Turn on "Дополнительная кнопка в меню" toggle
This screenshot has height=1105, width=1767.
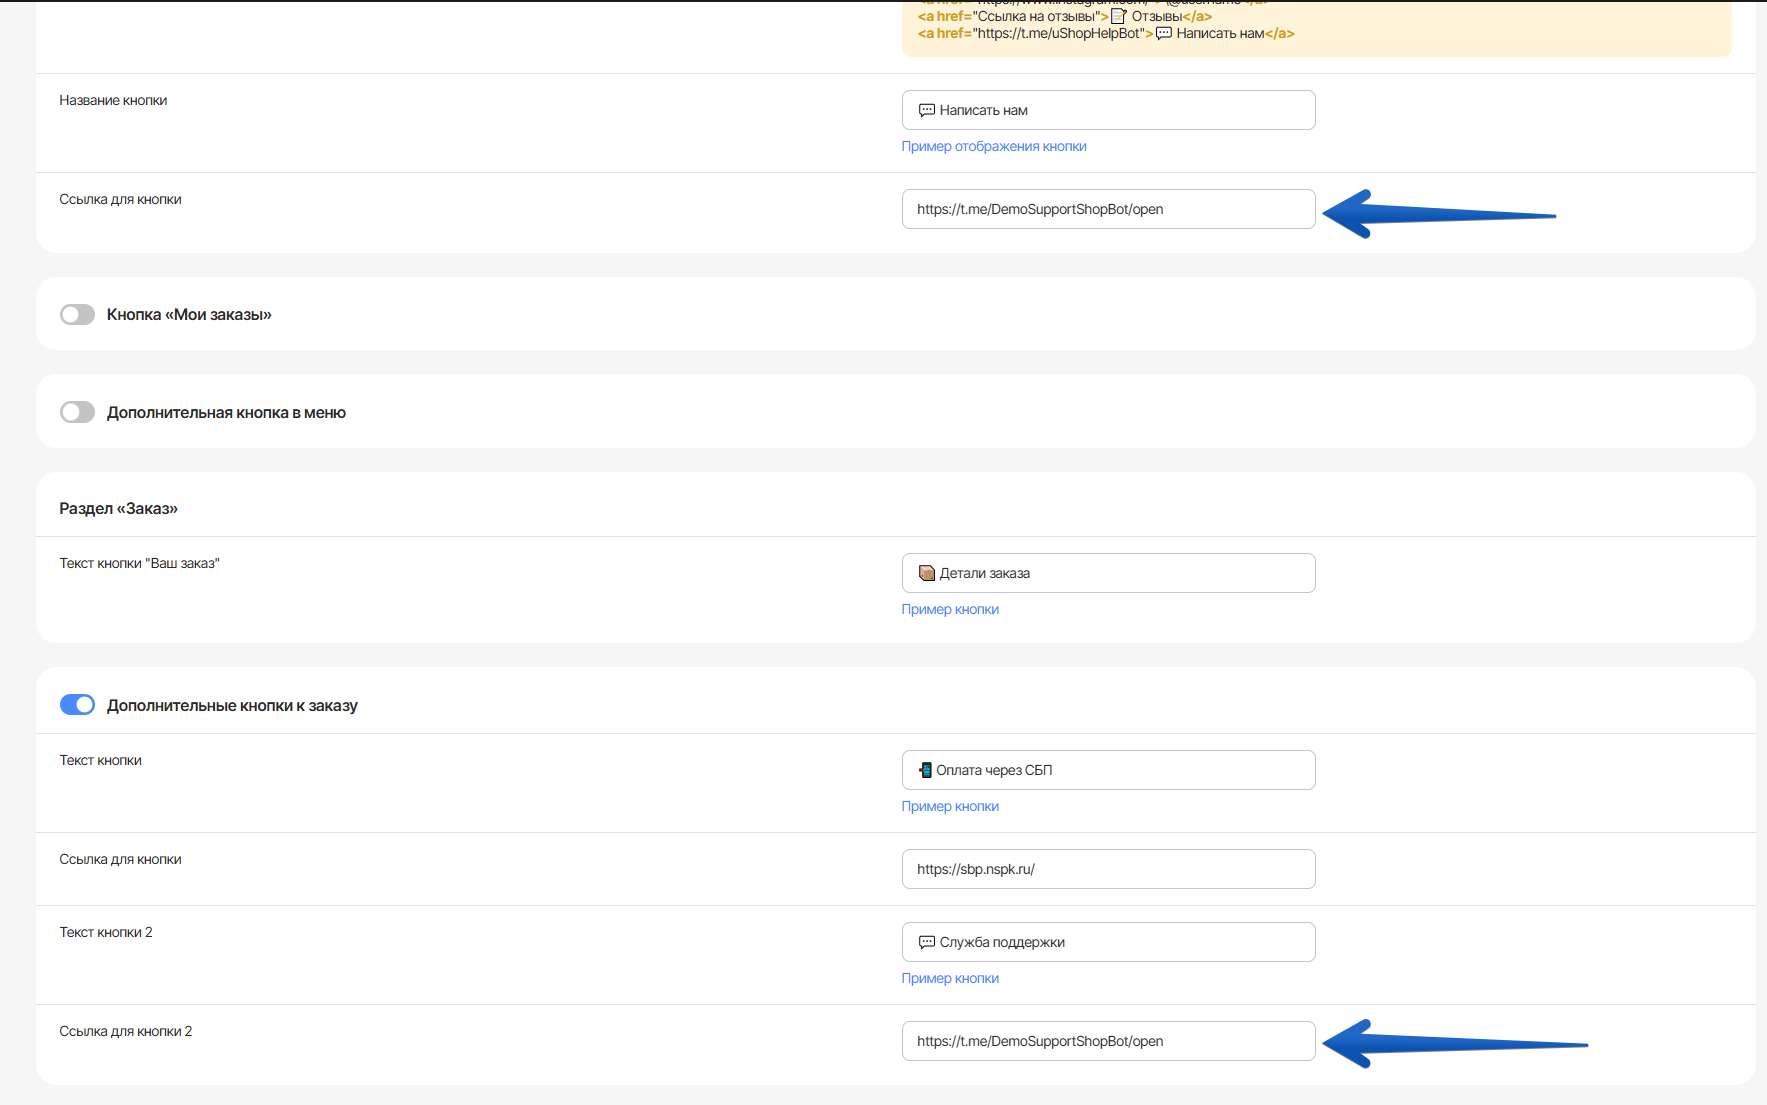click(x=77, y=412)
